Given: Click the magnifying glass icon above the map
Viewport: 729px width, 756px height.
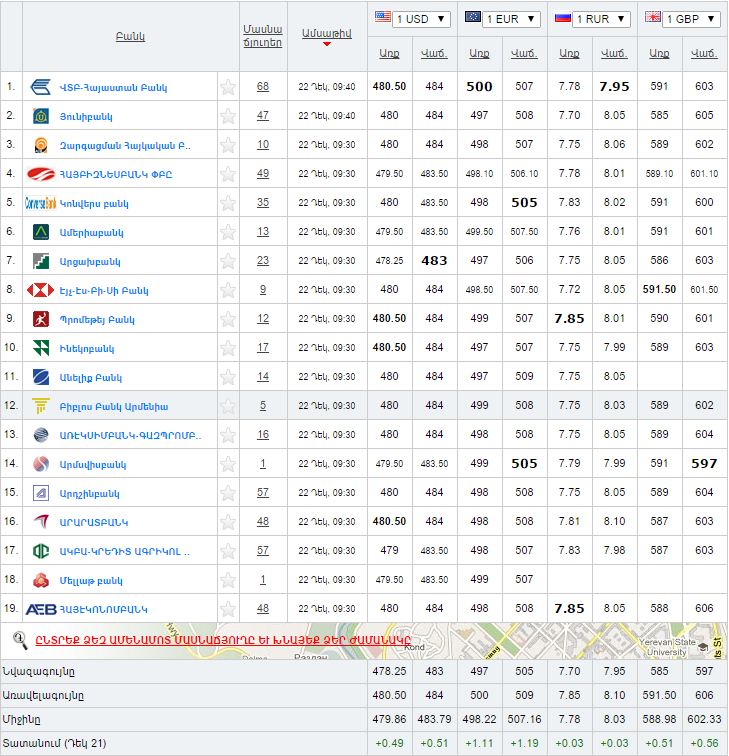Looking at the screenshot, I should click(19, 639).
